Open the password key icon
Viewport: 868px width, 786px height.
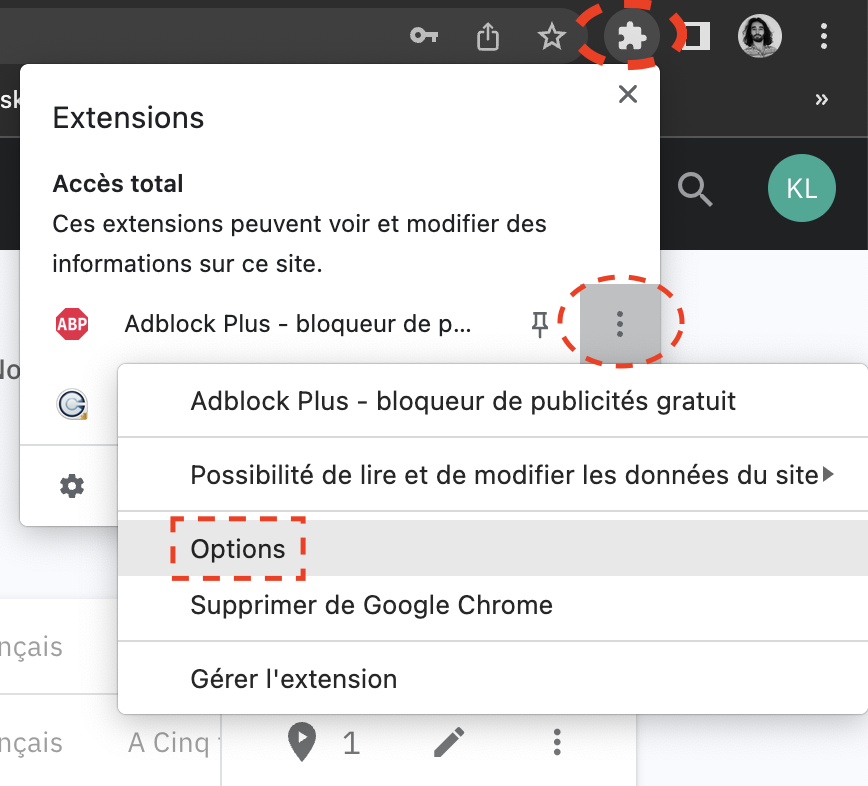424,37
